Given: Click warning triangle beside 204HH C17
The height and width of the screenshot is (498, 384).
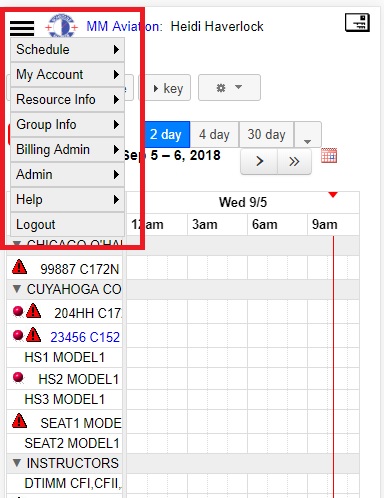Looking at the screenshot, I should (33, 311).
